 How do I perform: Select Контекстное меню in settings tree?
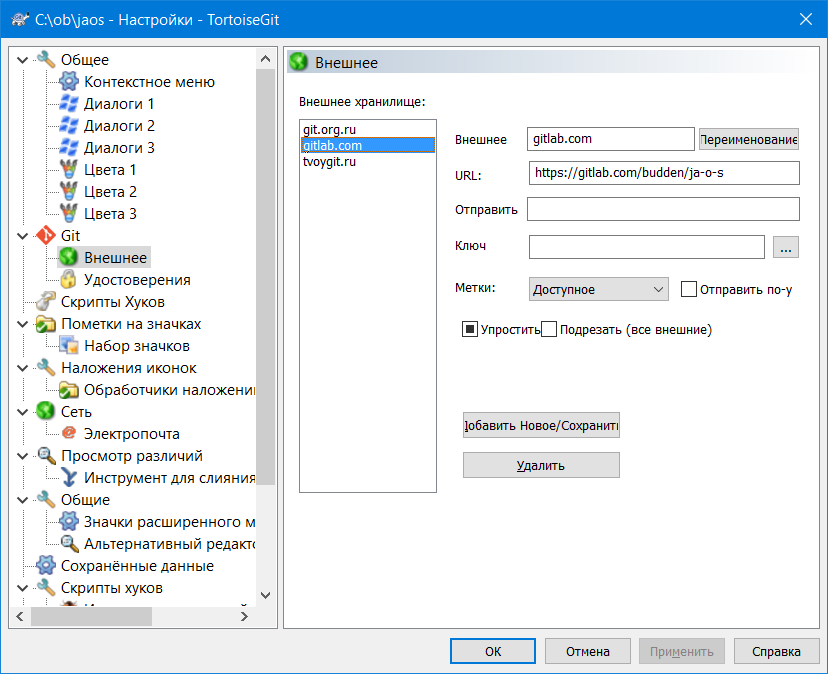point(149,82)
